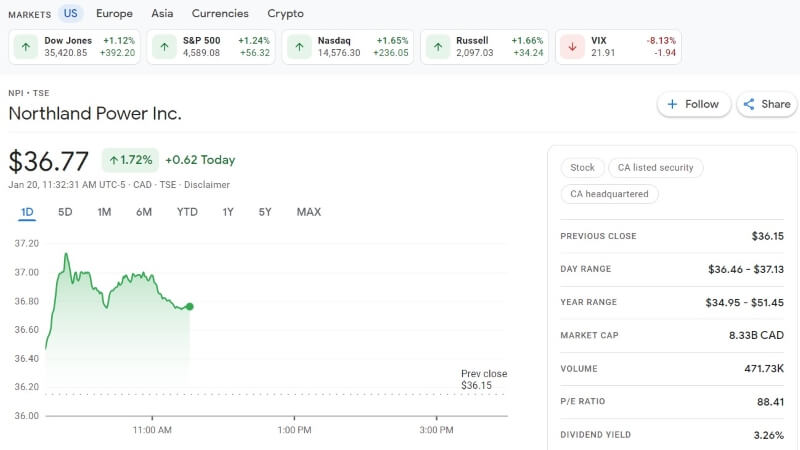Viewport: 800px width, 450px height.
Task: Click the CA headquartered chip
Action: coord(609,194)
